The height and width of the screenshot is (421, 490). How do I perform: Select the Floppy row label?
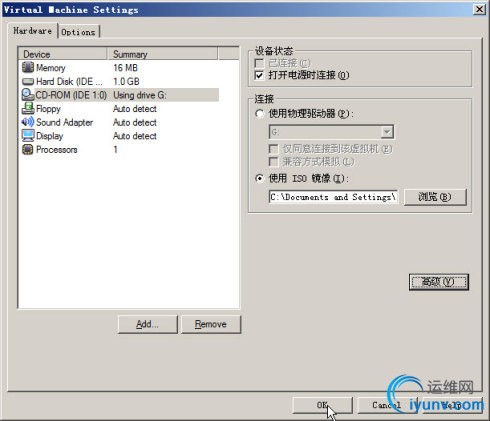(48, 109)
